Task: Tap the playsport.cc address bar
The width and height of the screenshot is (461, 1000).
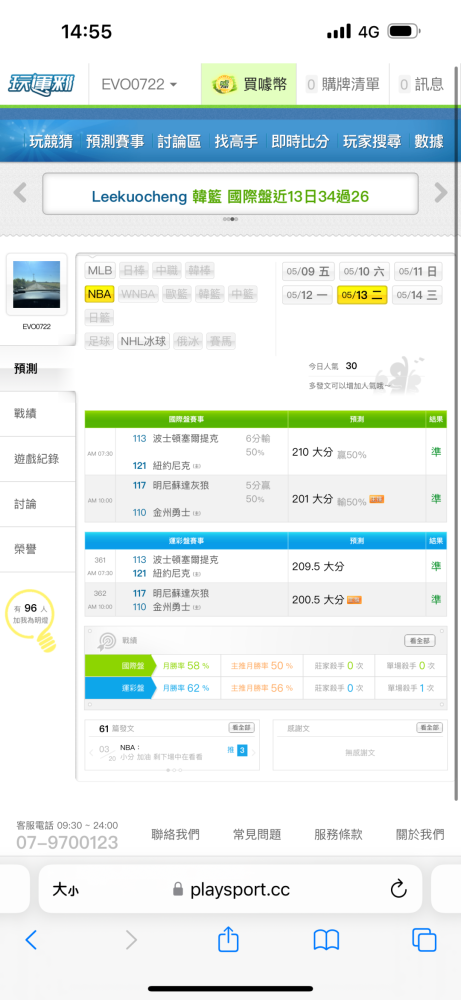Action: [230, 889]
